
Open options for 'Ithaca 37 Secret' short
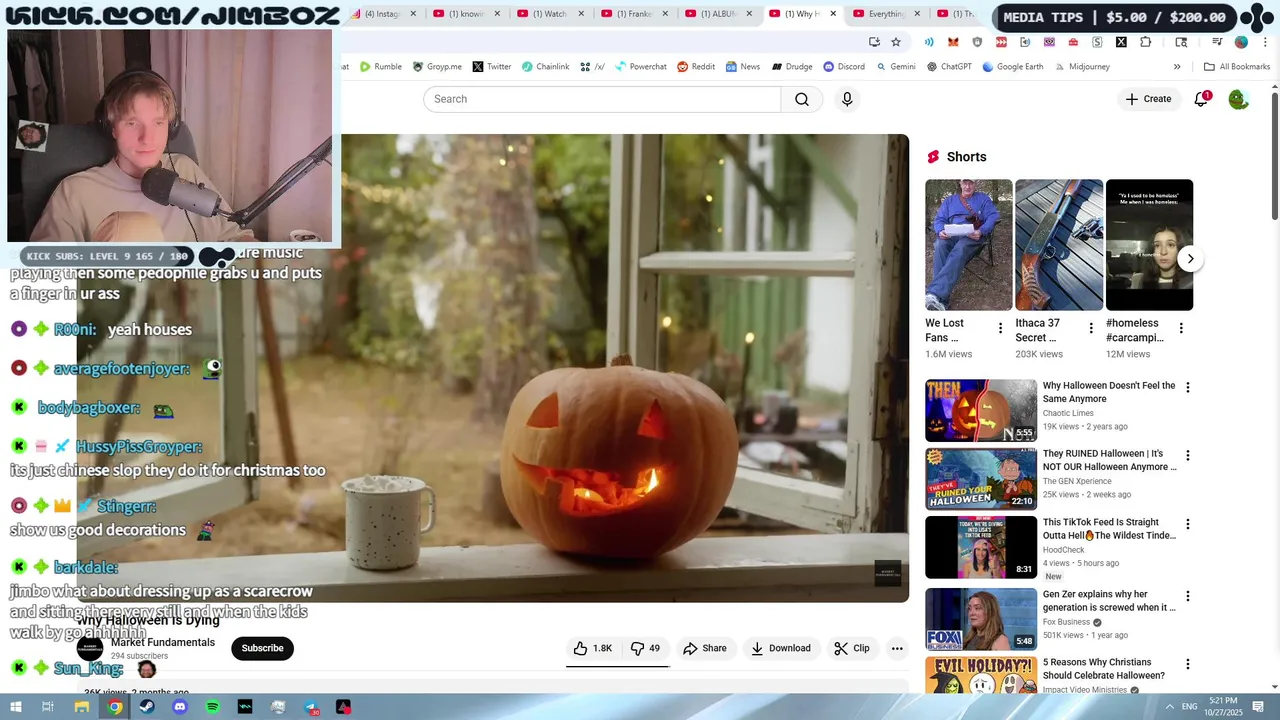1091,329
